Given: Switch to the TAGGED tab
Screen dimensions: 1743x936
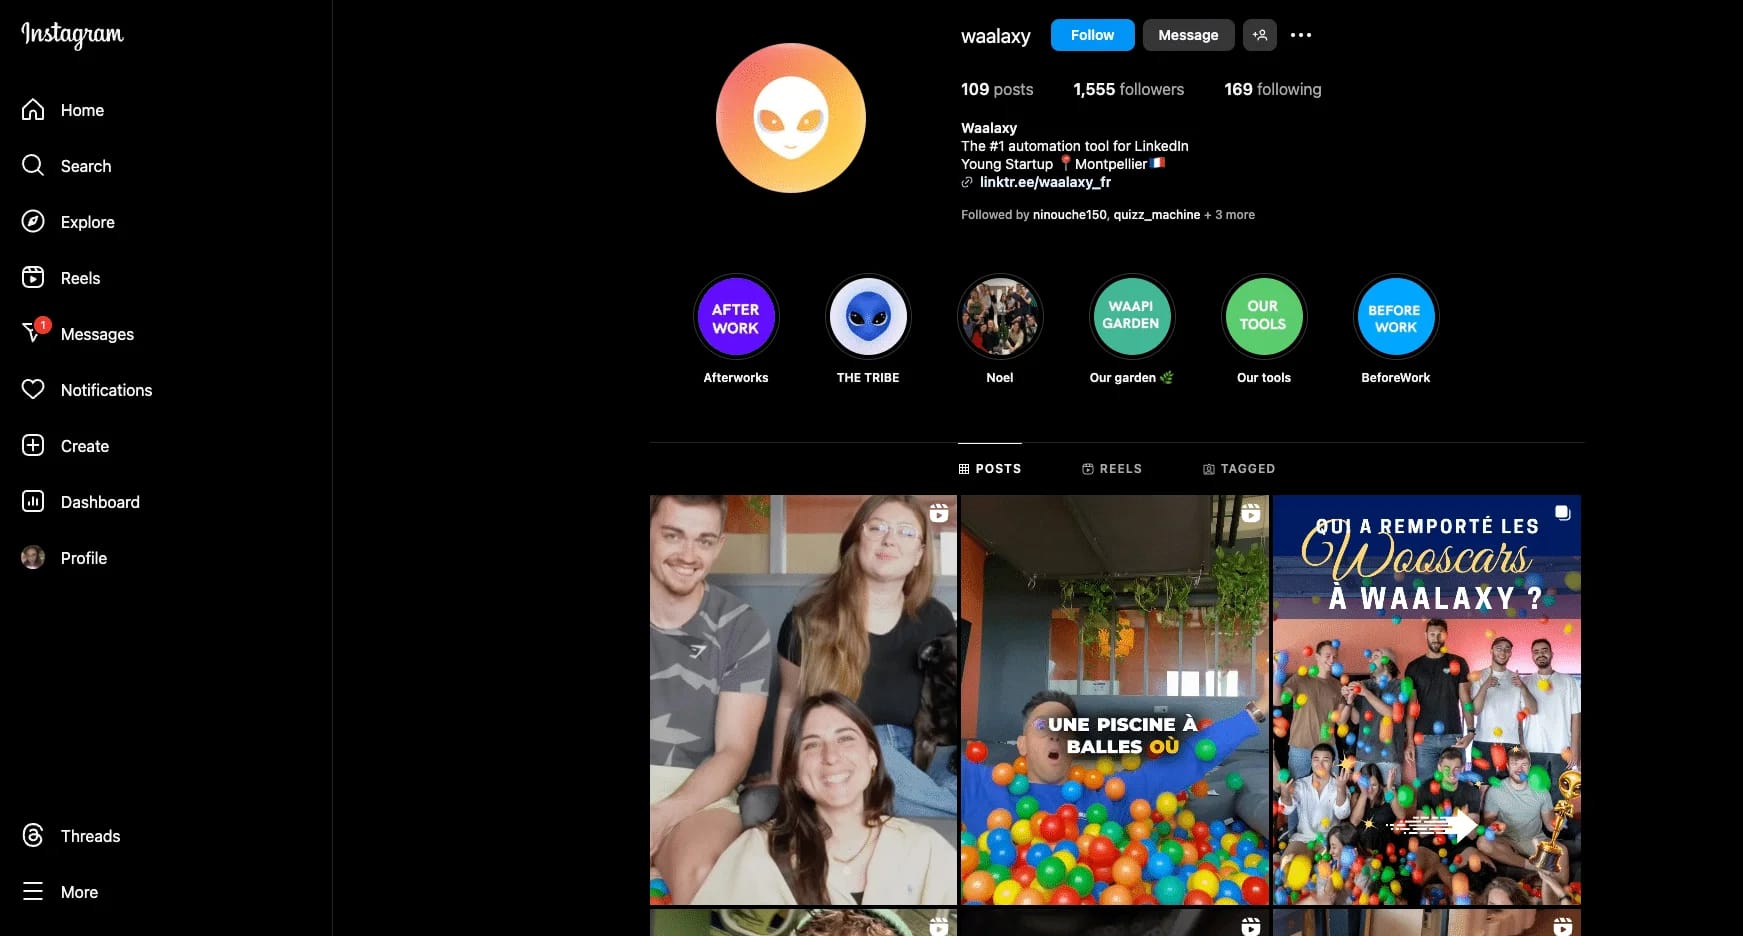Looking at the screenshot, I should [1239, 468].
